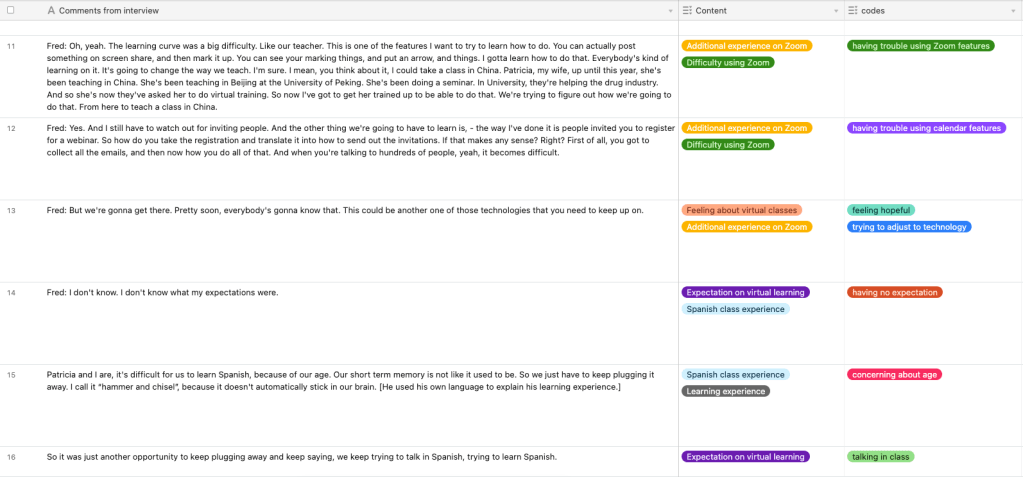
Task: Click the comment cell starting 'Fred: I don't know'
Action: pyautogui.click(x=162, y=292)
